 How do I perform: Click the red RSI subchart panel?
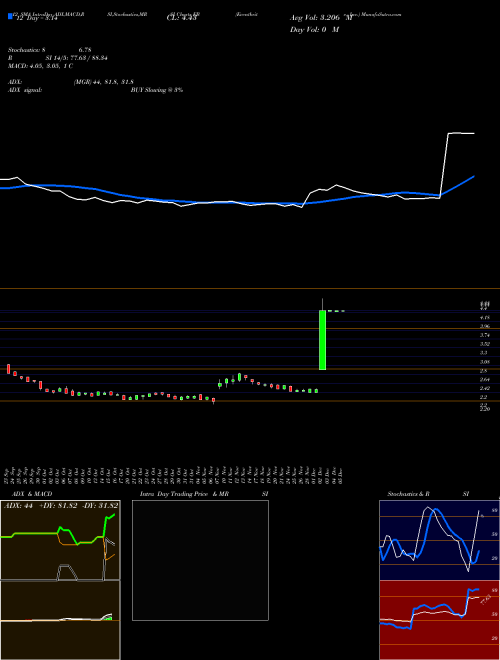tap(439, 620)
